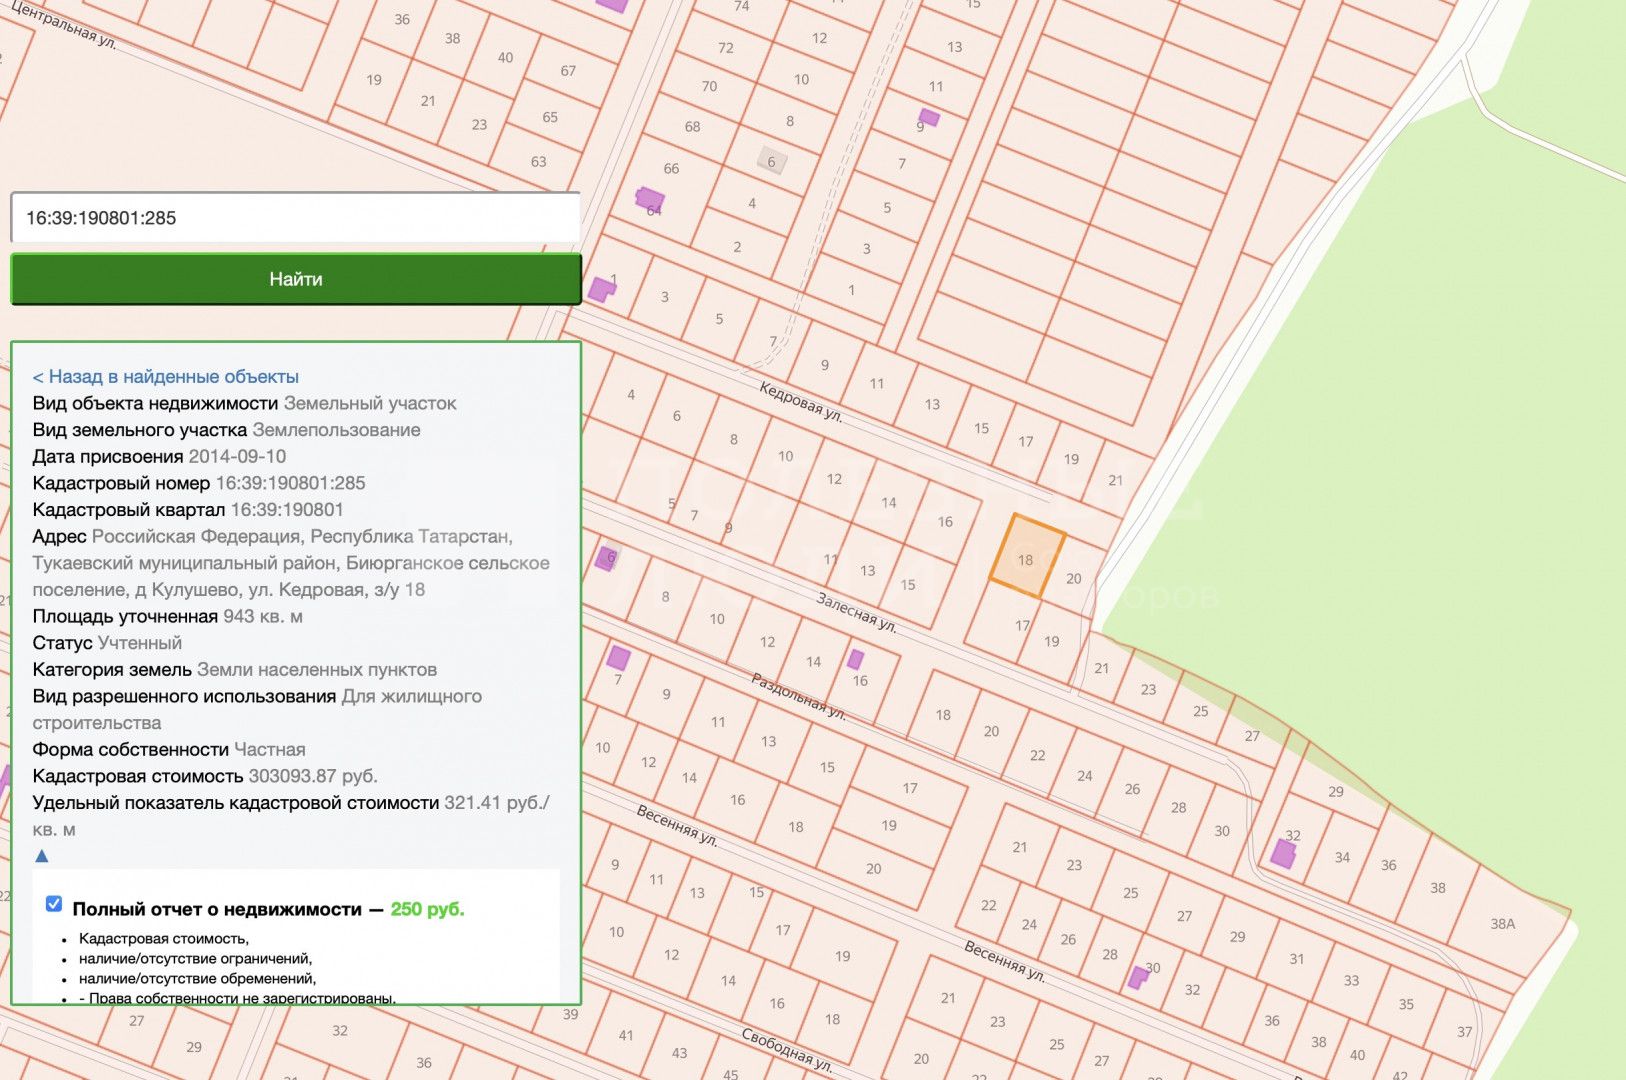Click purple building marker beside parcel 9
This screenshot has height=1080, width=1626.
(x=929, y=118)
